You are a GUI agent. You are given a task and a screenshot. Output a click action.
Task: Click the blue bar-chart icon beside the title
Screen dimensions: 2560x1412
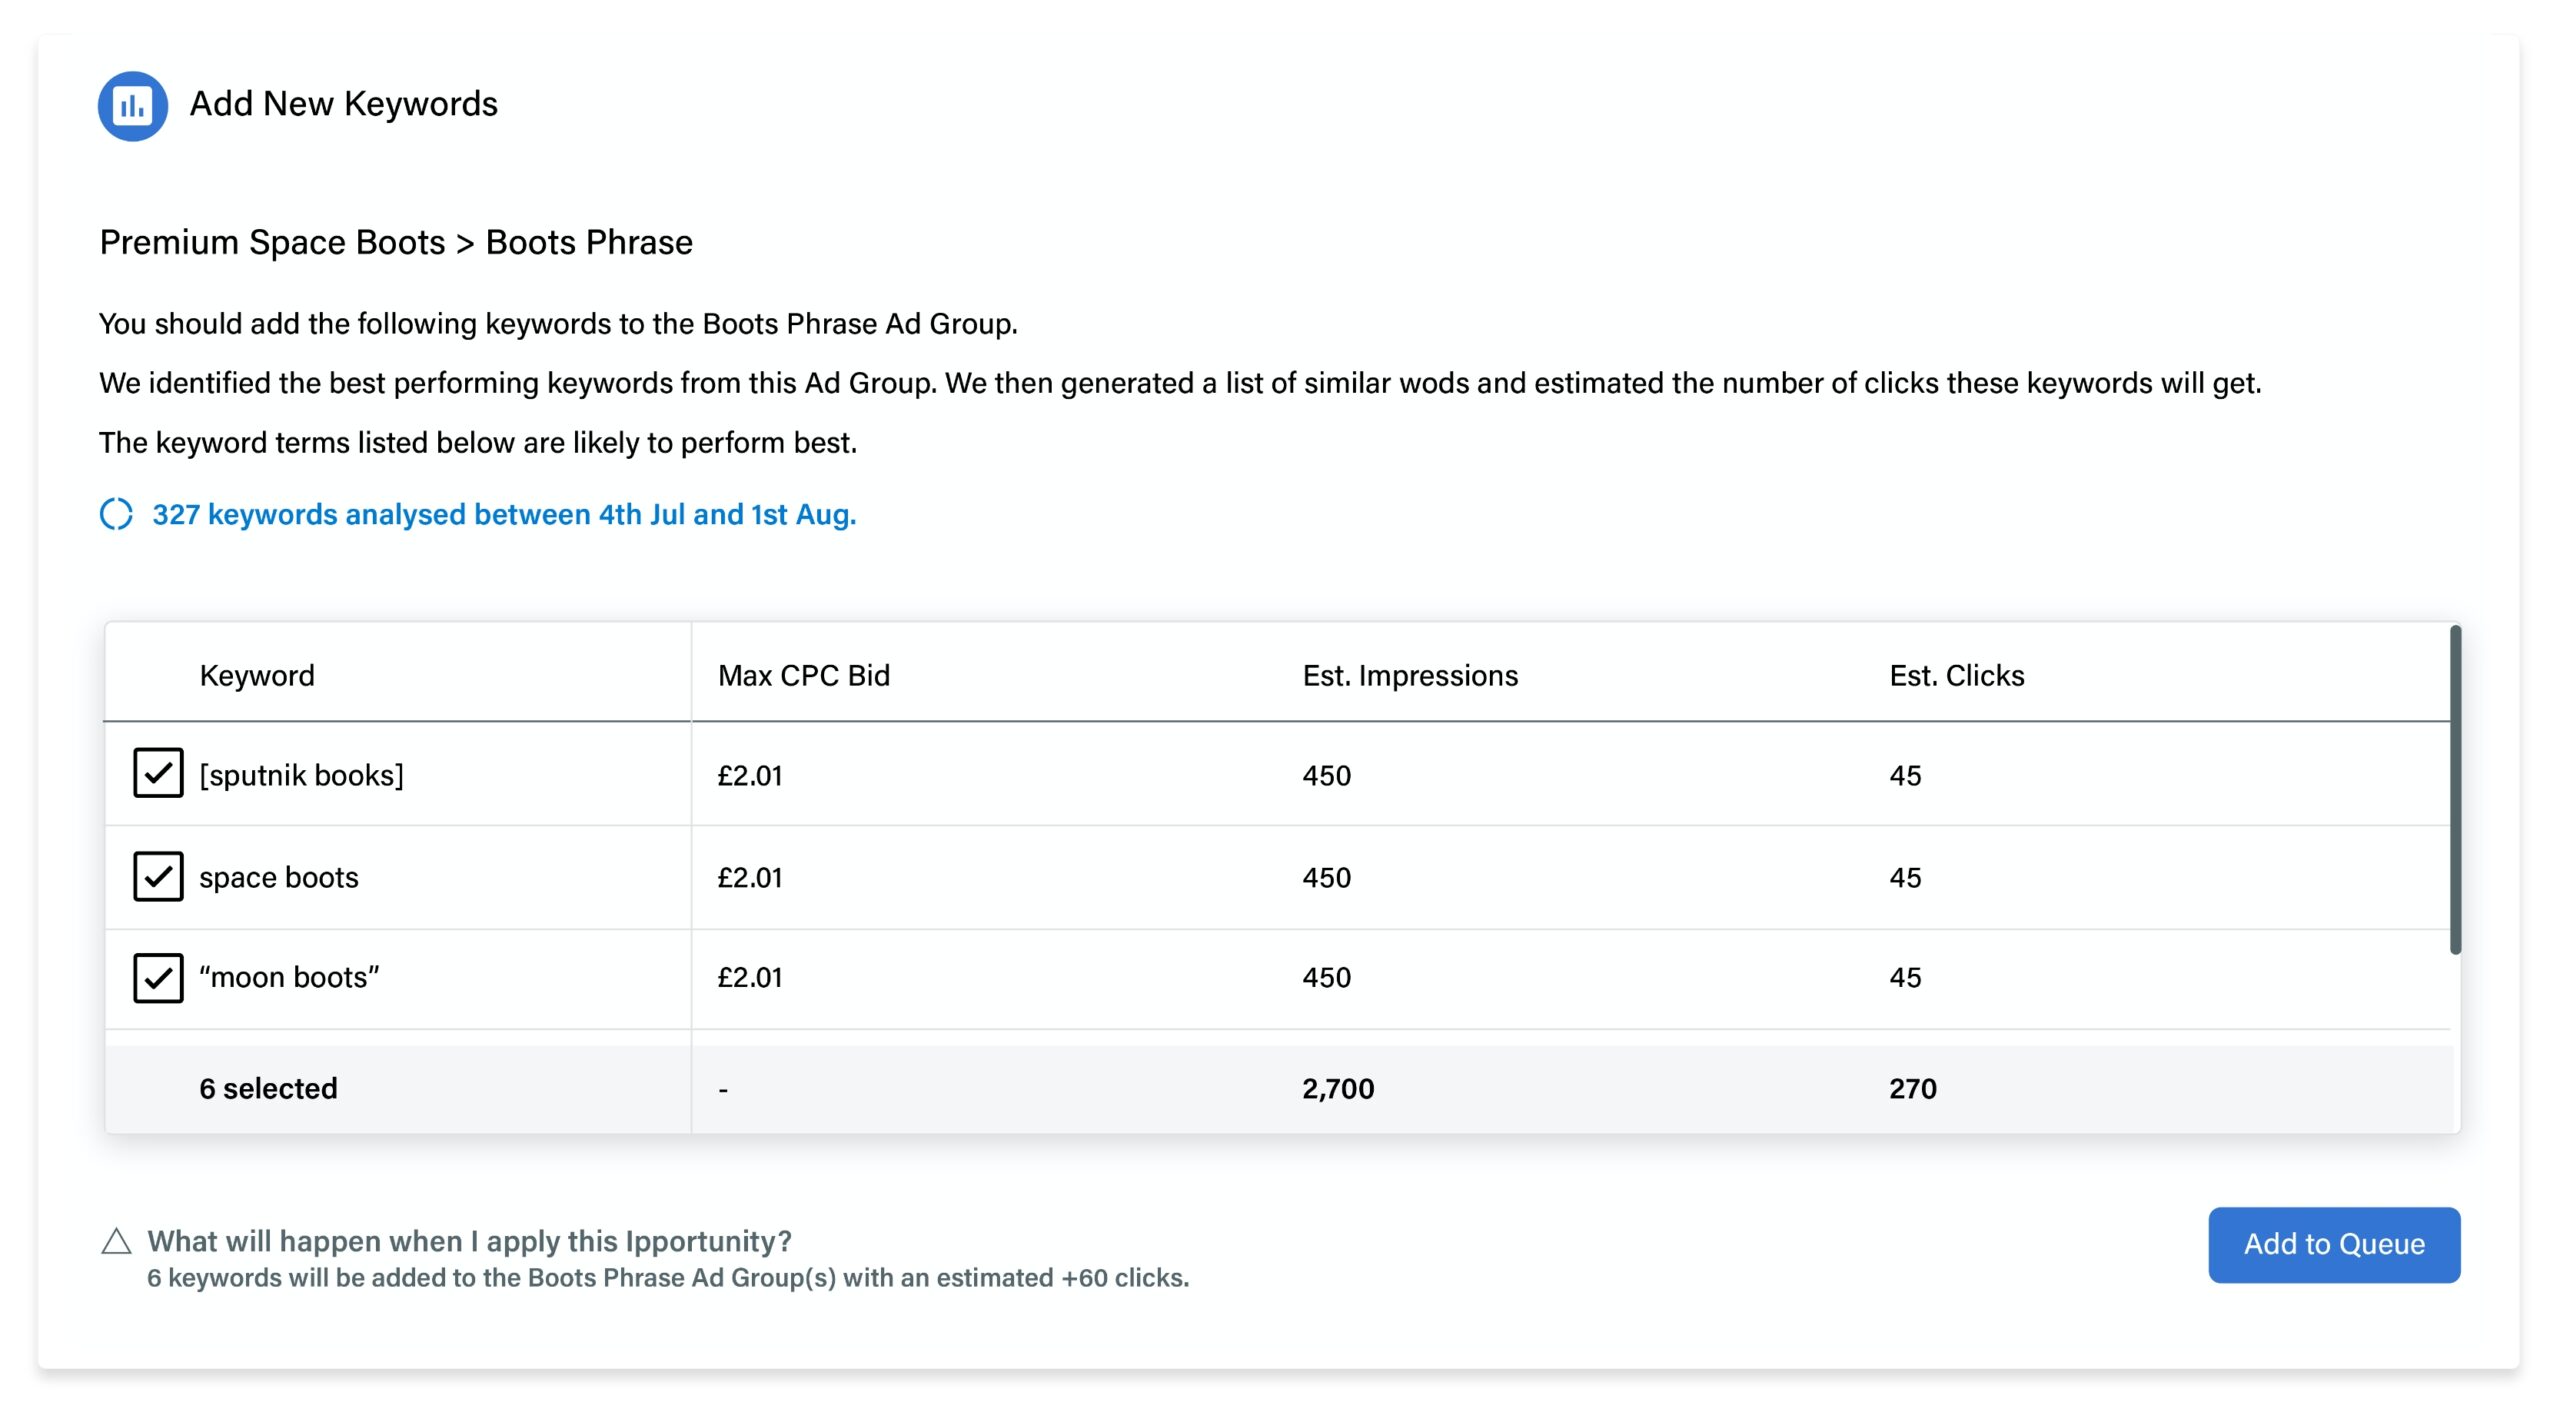coord(132,106)
